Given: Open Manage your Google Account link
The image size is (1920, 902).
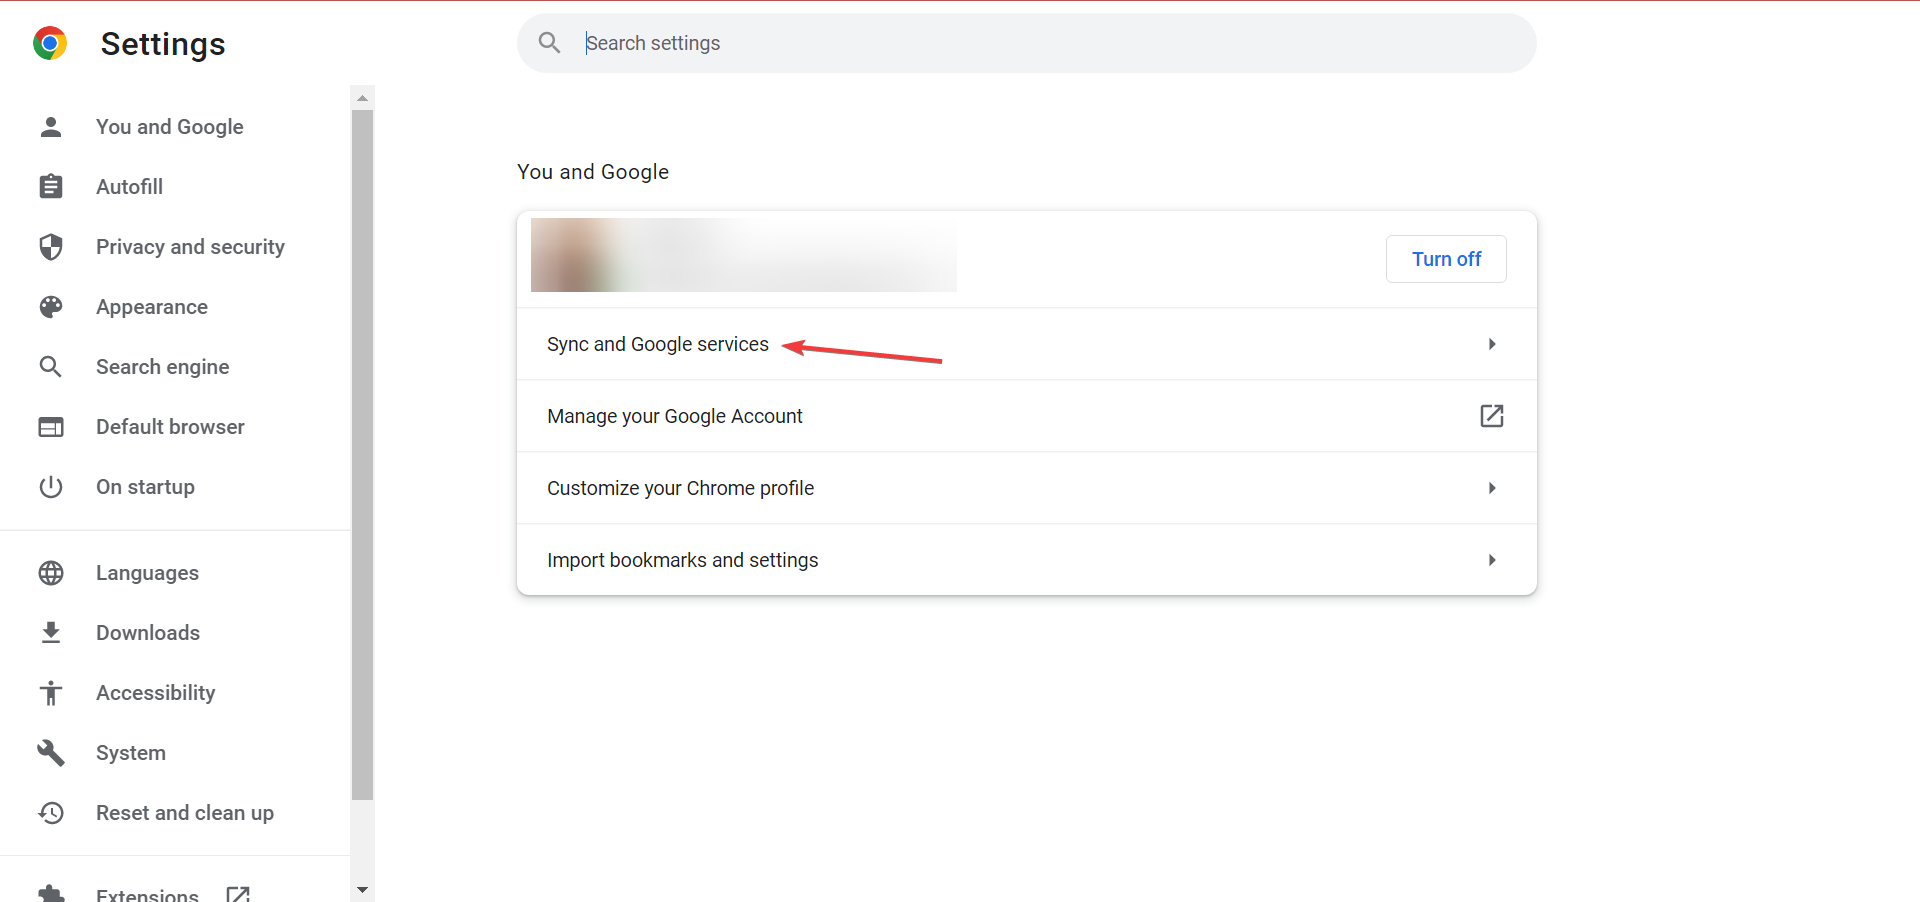Looking at the screenshot, I should coord(1027,416).
